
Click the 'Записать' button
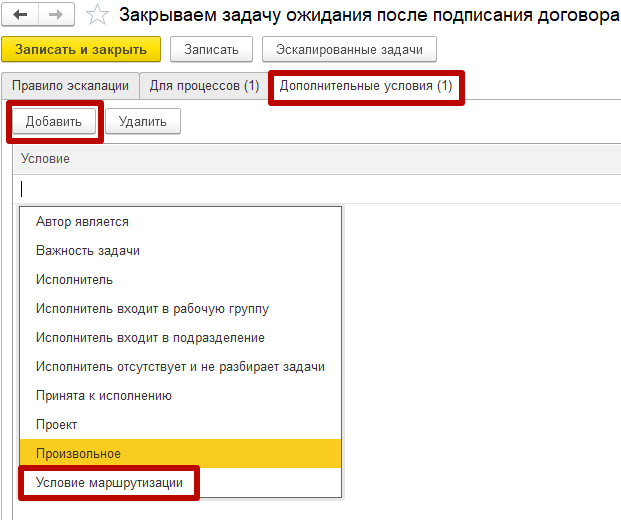click(211, 50)
